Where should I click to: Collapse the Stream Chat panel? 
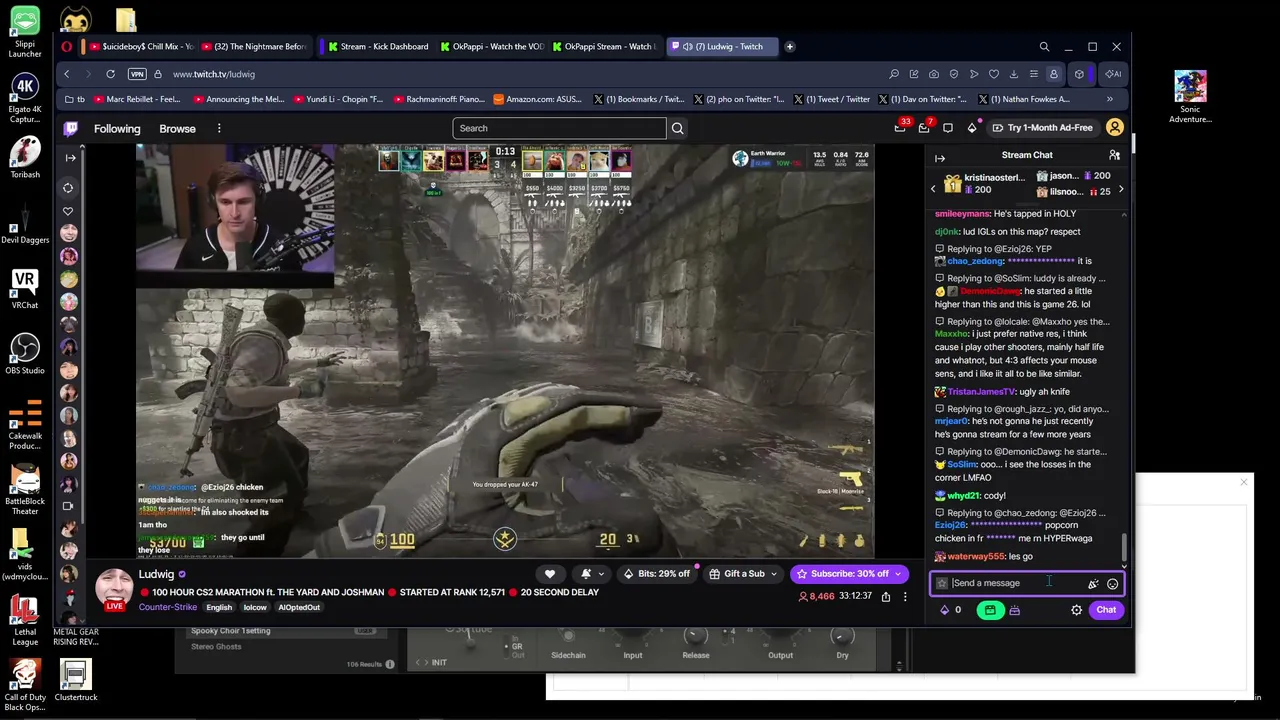click(x=940, y=158)
